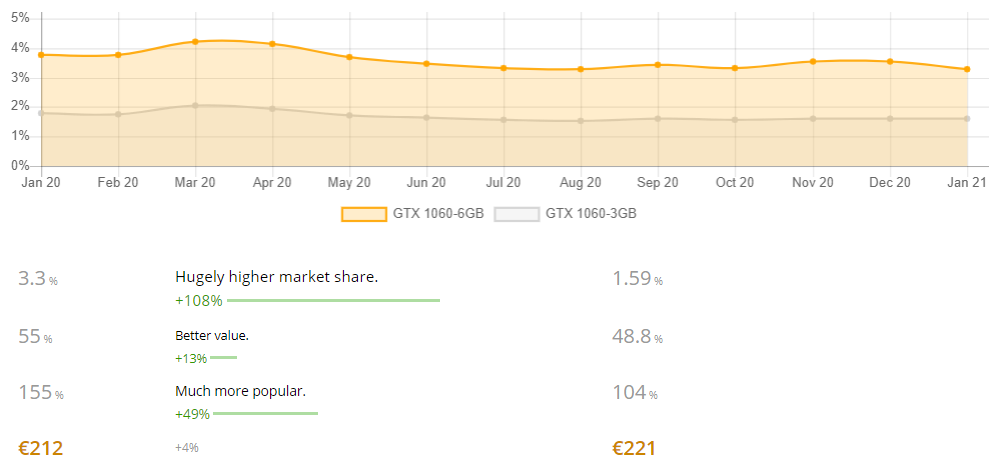Click the Hugely higher market share text
Screen dimensions: 1008x476
coord(276,277)
